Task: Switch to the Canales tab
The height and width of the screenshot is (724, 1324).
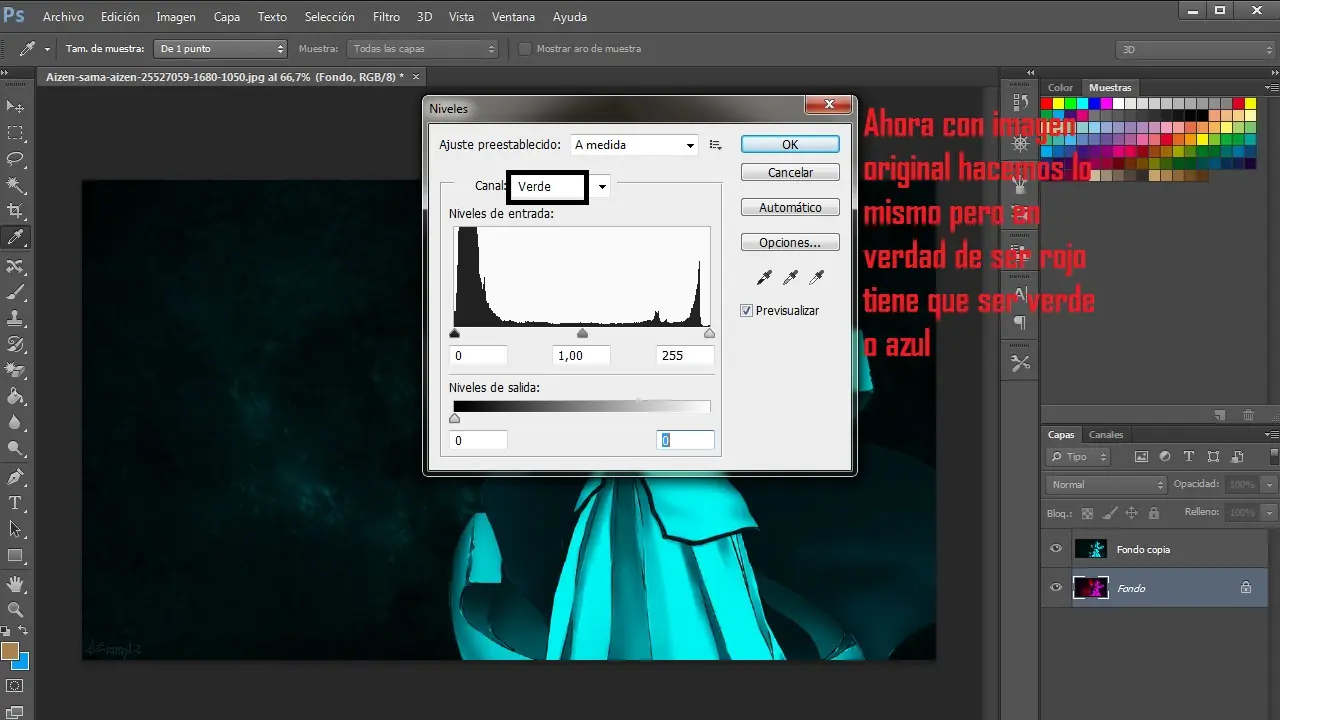Action: 1106,435
